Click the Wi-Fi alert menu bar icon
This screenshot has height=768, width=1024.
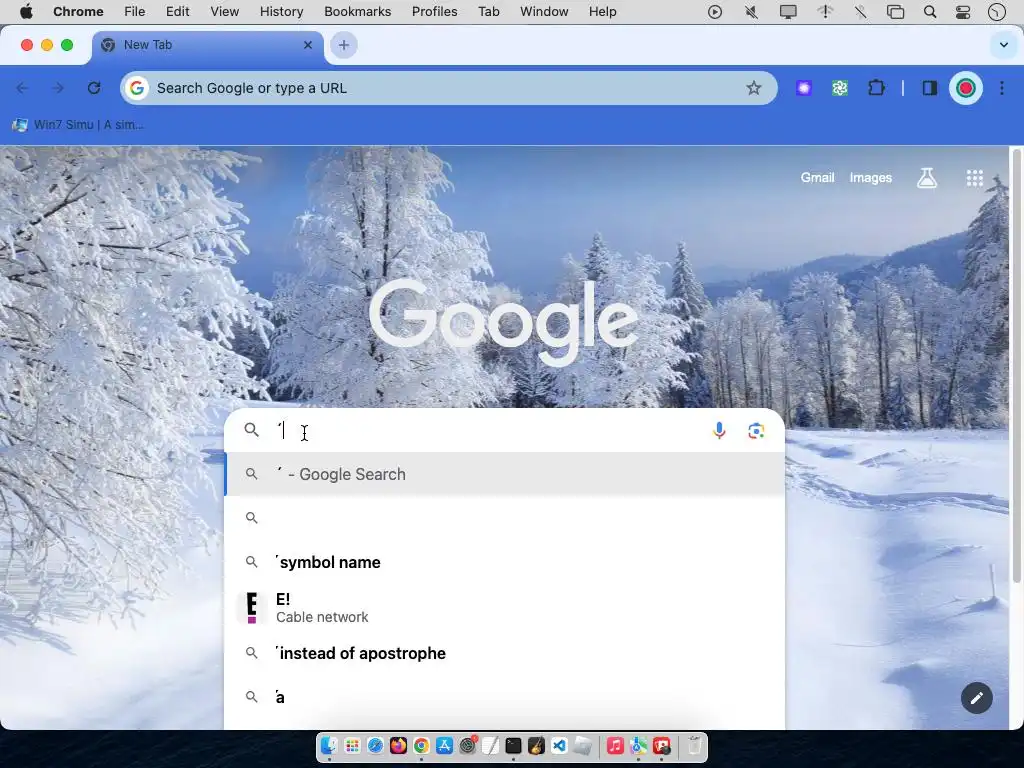[x=825, y=12]
